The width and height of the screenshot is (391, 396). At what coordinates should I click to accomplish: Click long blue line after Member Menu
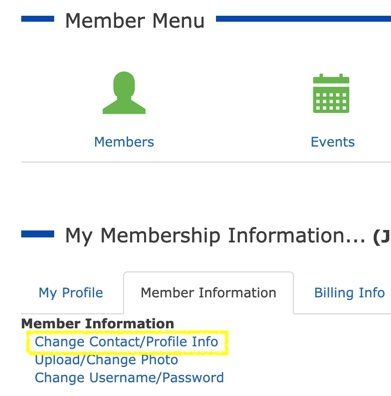pyautogui.click(x=303, y=19)
